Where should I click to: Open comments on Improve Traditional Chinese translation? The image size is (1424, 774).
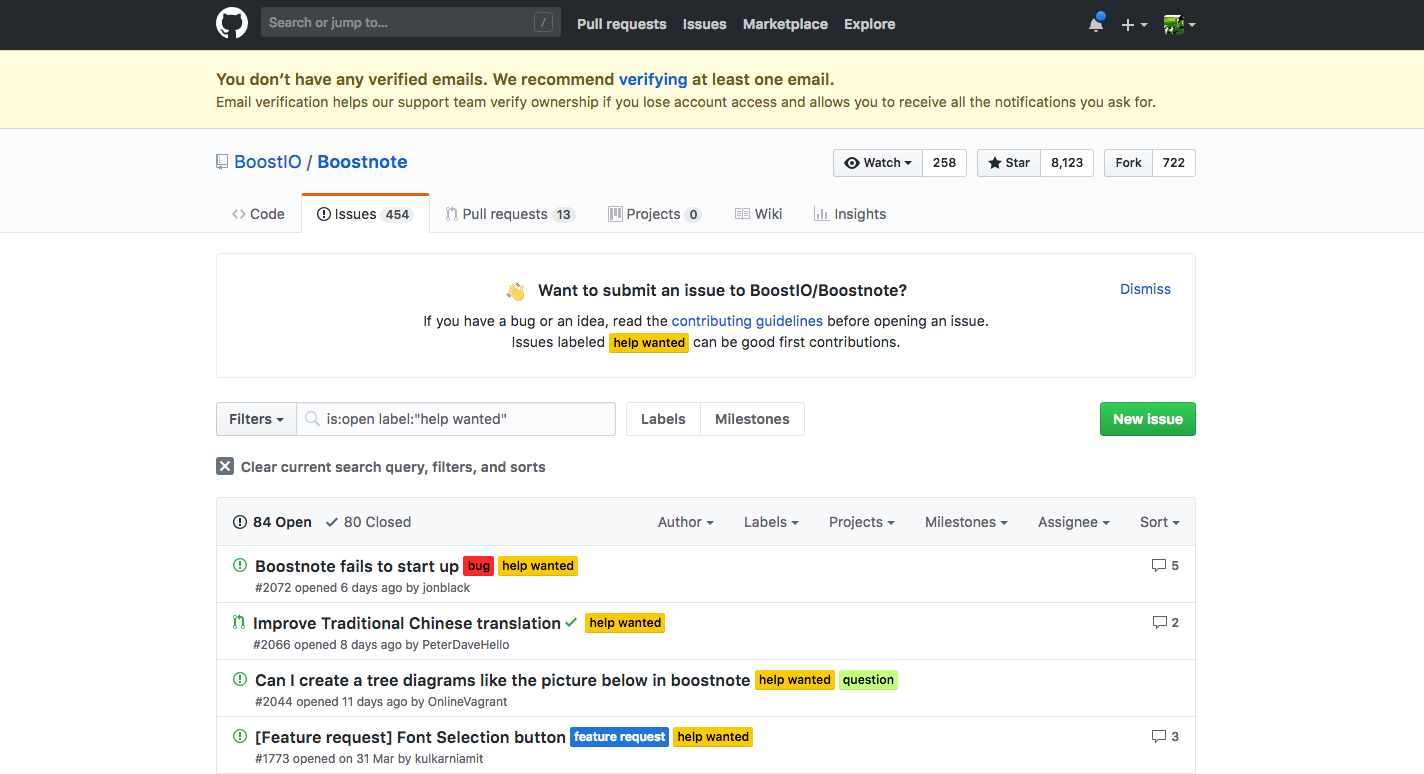click(1165, 622)
